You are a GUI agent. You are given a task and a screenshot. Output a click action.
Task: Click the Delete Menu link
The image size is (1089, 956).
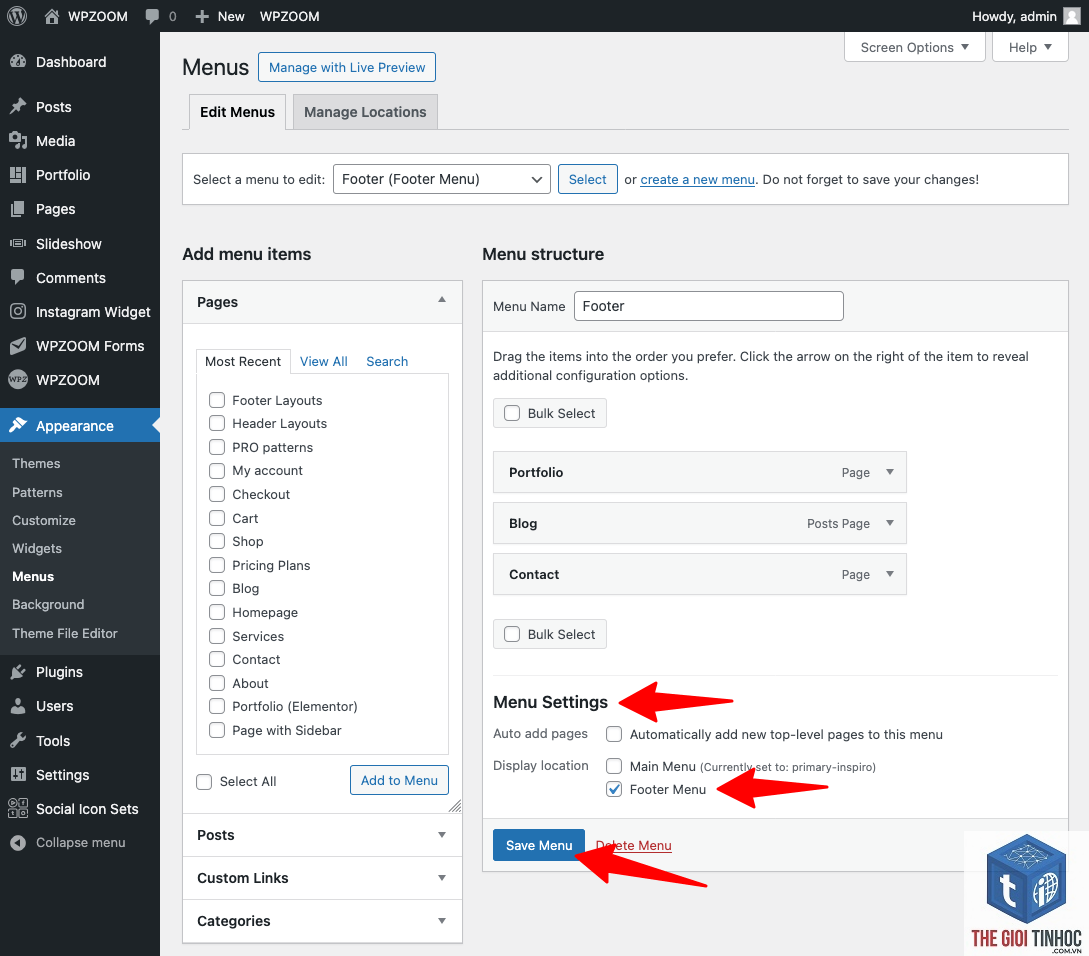point(633,846)
